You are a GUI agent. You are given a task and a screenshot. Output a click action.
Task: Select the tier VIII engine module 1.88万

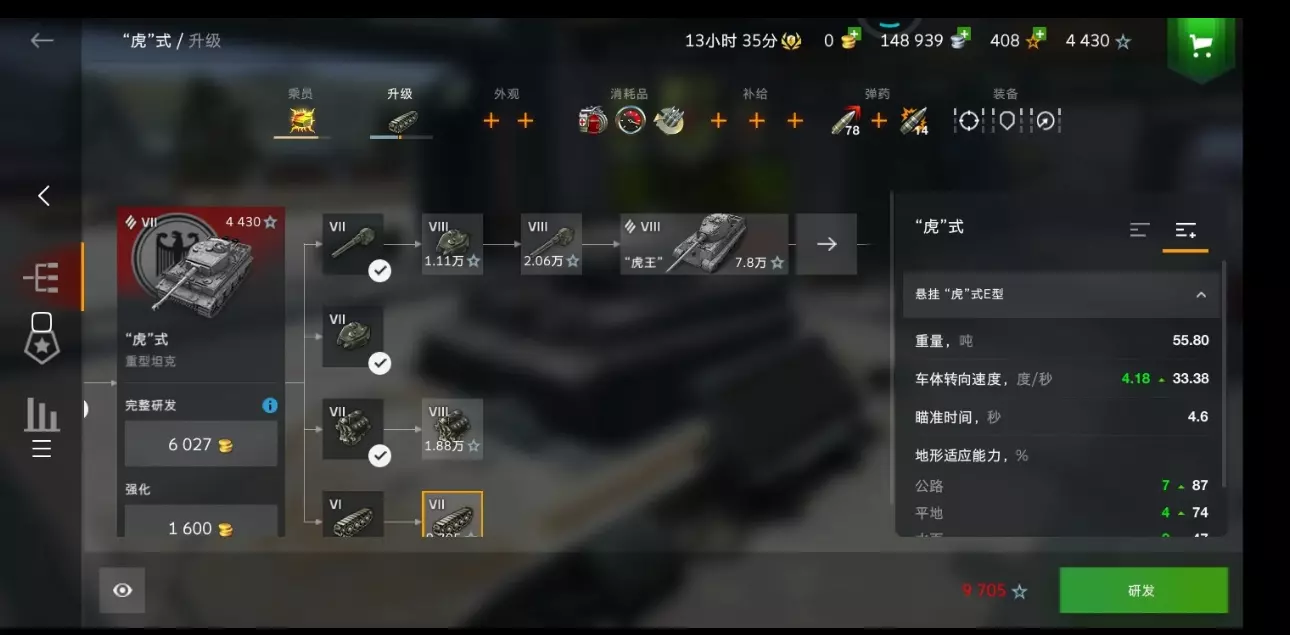[x=452, y=429]
